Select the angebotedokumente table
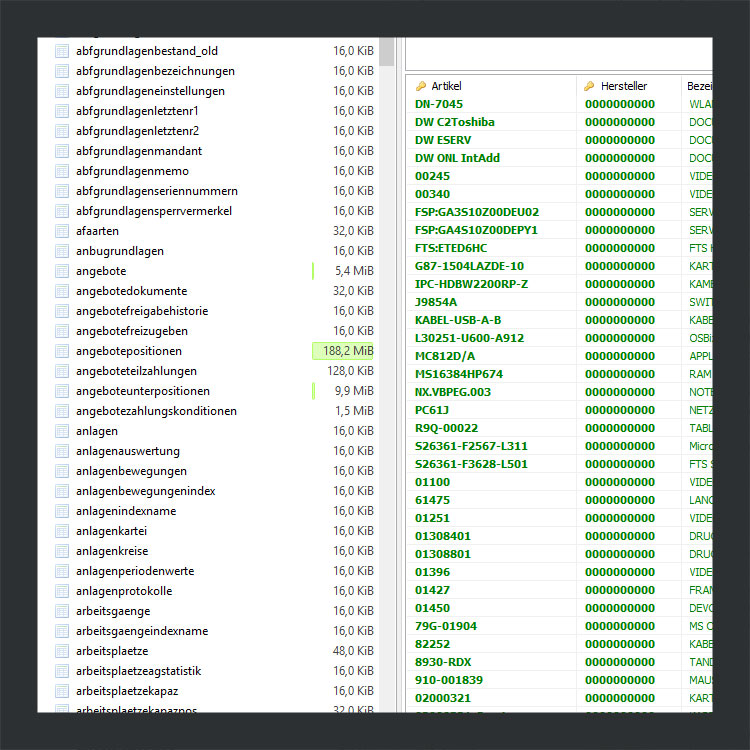 pos(131,291)
